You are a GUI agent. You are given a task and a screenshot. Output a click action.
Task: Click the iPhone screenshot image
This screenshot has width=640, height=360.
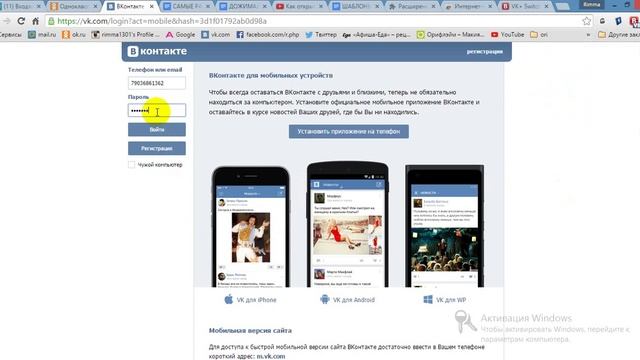pos(251,227)
